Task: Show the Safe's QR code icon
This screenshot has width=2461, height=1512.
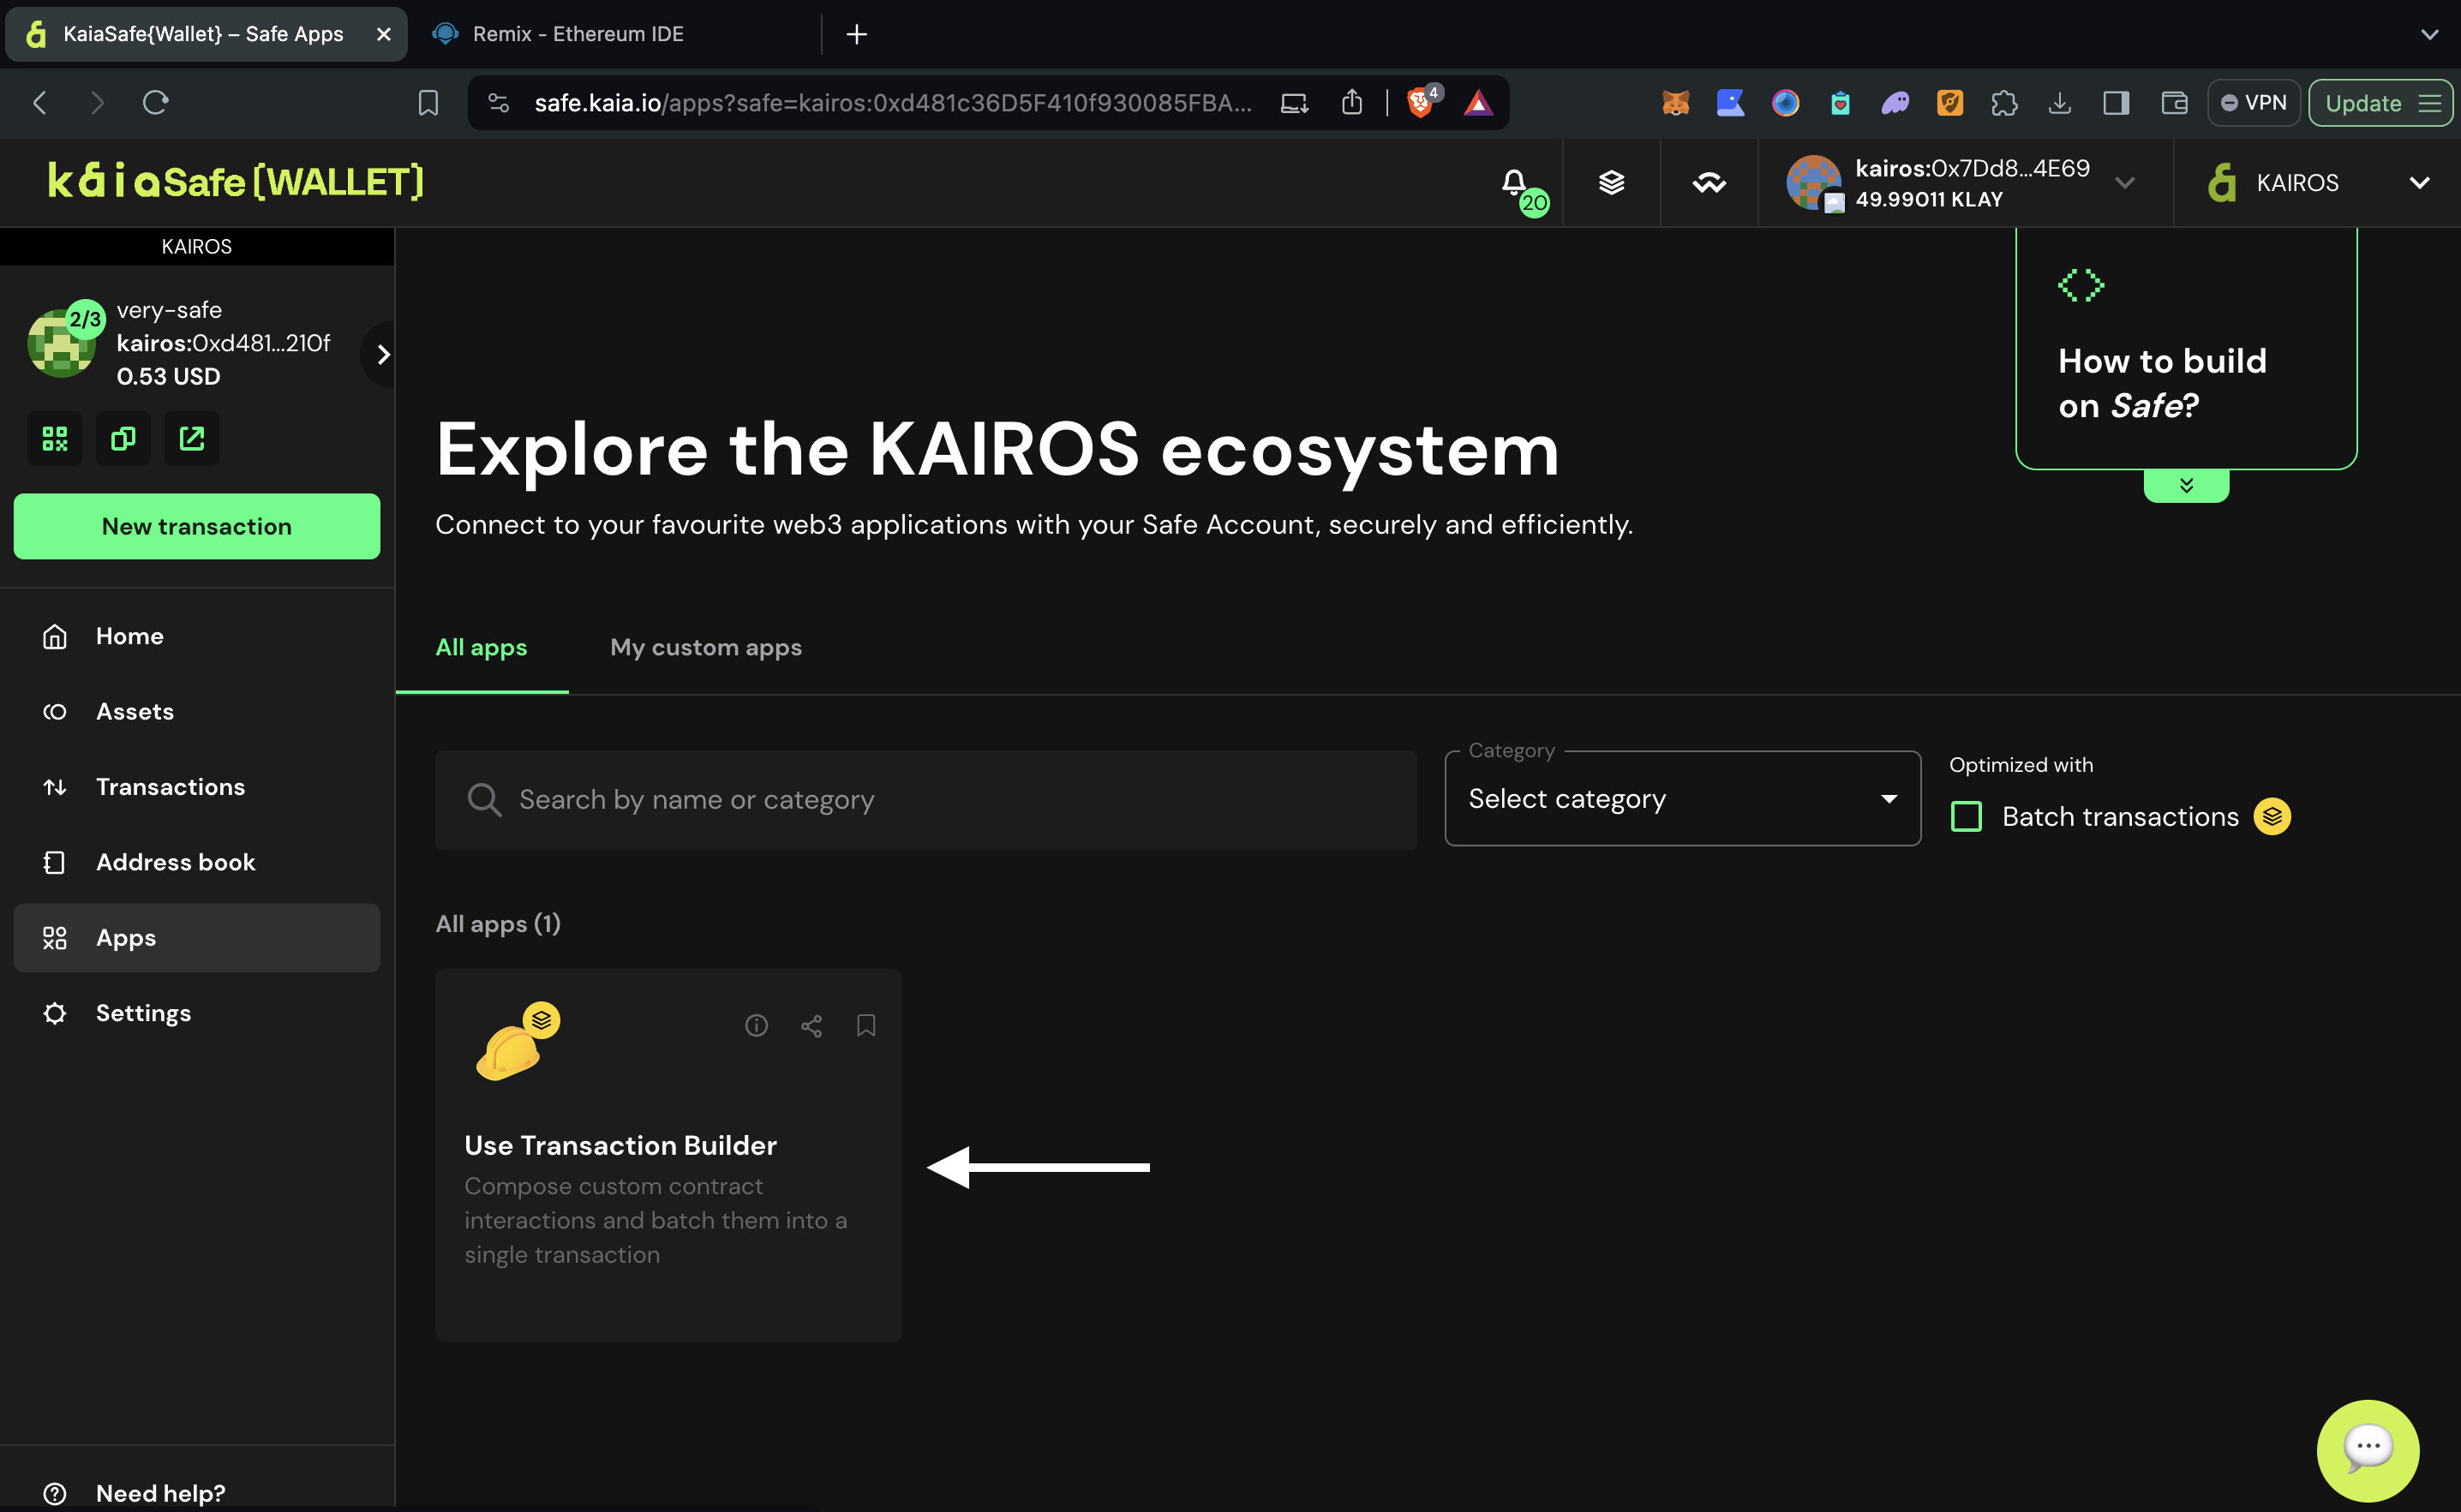Action: click(55, 439)
